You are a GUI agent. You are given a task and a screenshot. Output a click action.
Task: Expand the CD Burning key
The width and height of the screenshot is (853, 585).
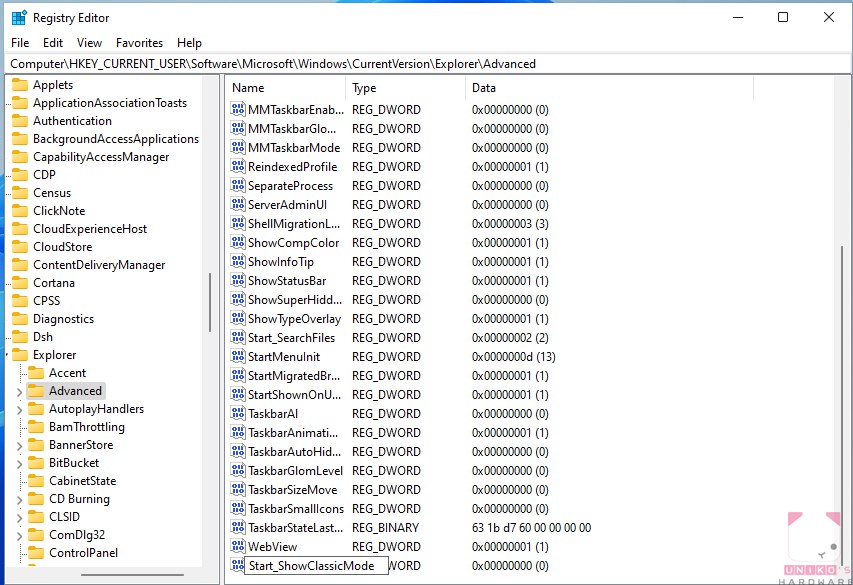pyautogui.click(x=20, y=499)
